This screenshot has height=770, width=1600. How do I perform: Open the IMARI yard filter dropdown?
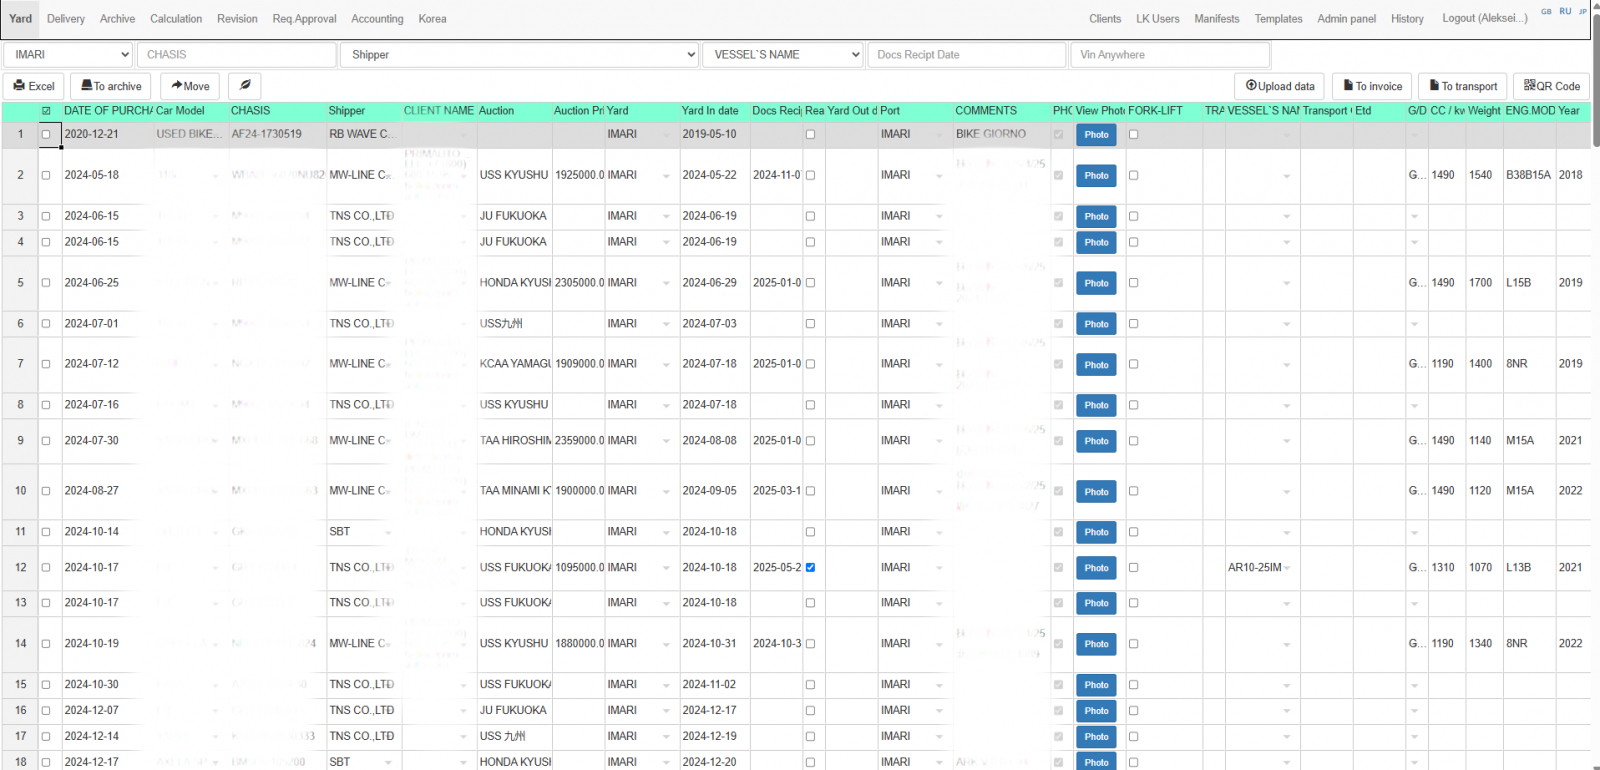pyautogui.click(x=68, y=55)
